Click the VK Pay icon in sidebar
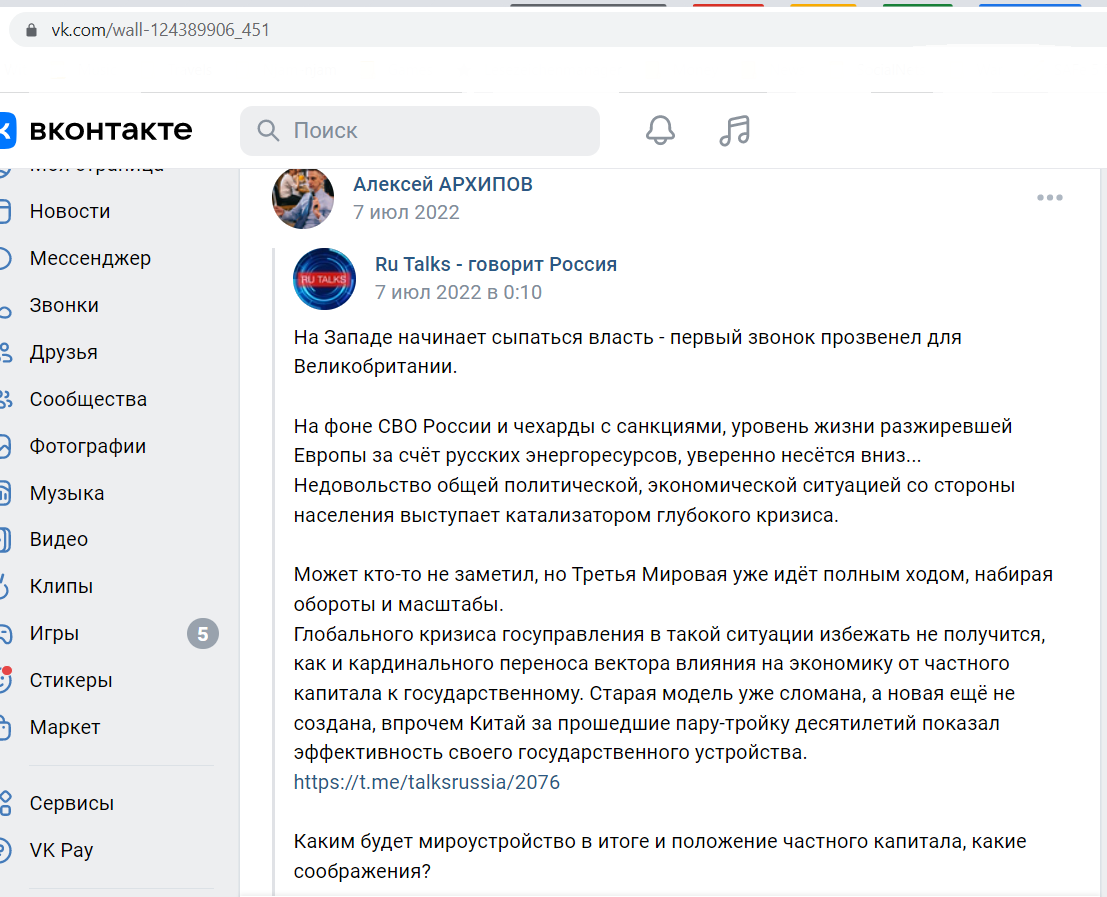Screen dimensions: 1107x897 click(5, 850)
